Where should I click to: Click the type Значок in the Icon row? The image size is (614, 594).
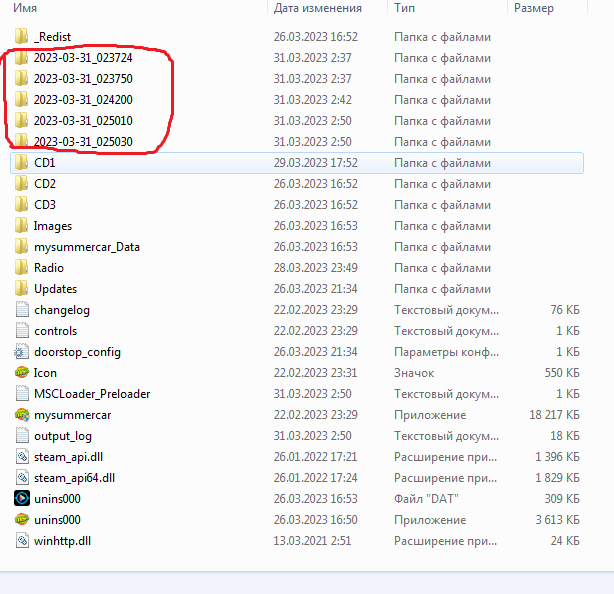[414, 373]
